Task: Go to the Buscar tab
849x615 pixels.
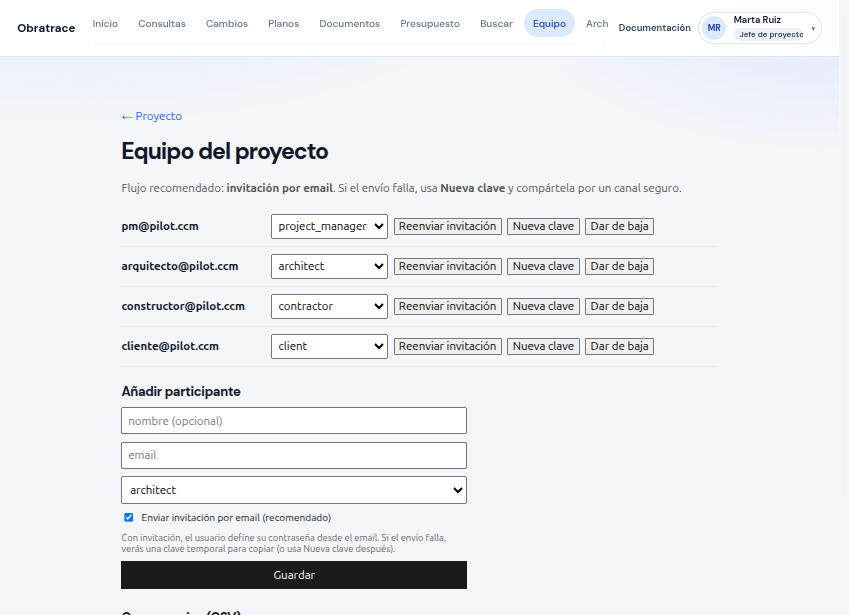Action: click(497, 24)
